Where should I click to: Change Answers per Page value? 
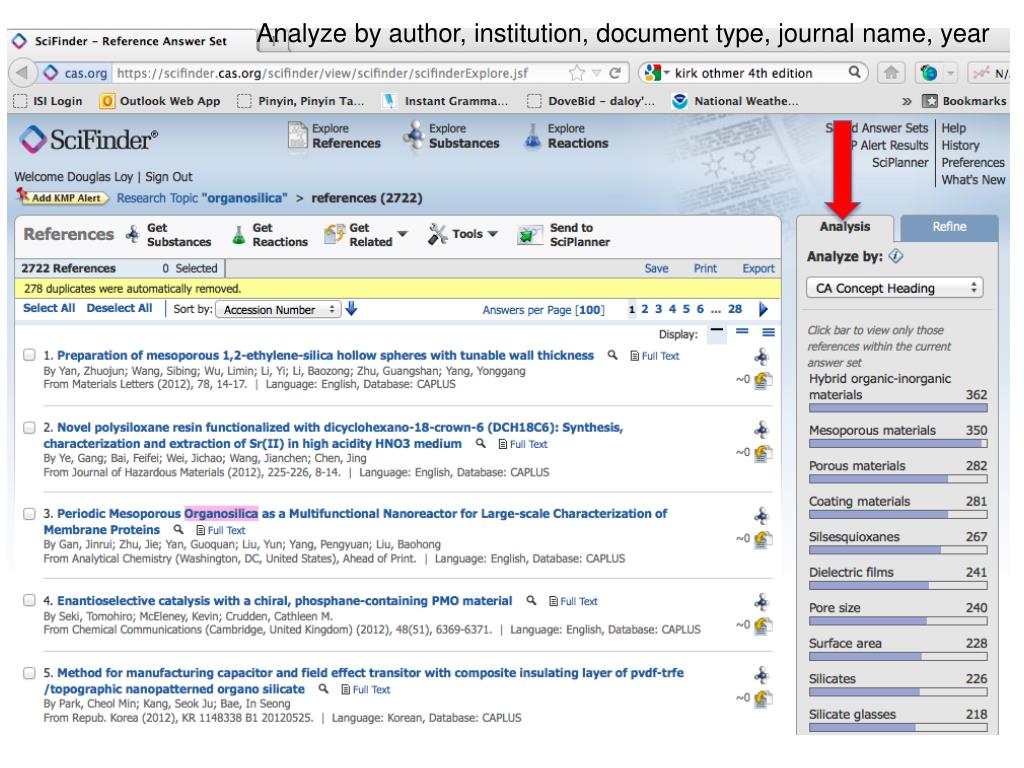590,310
